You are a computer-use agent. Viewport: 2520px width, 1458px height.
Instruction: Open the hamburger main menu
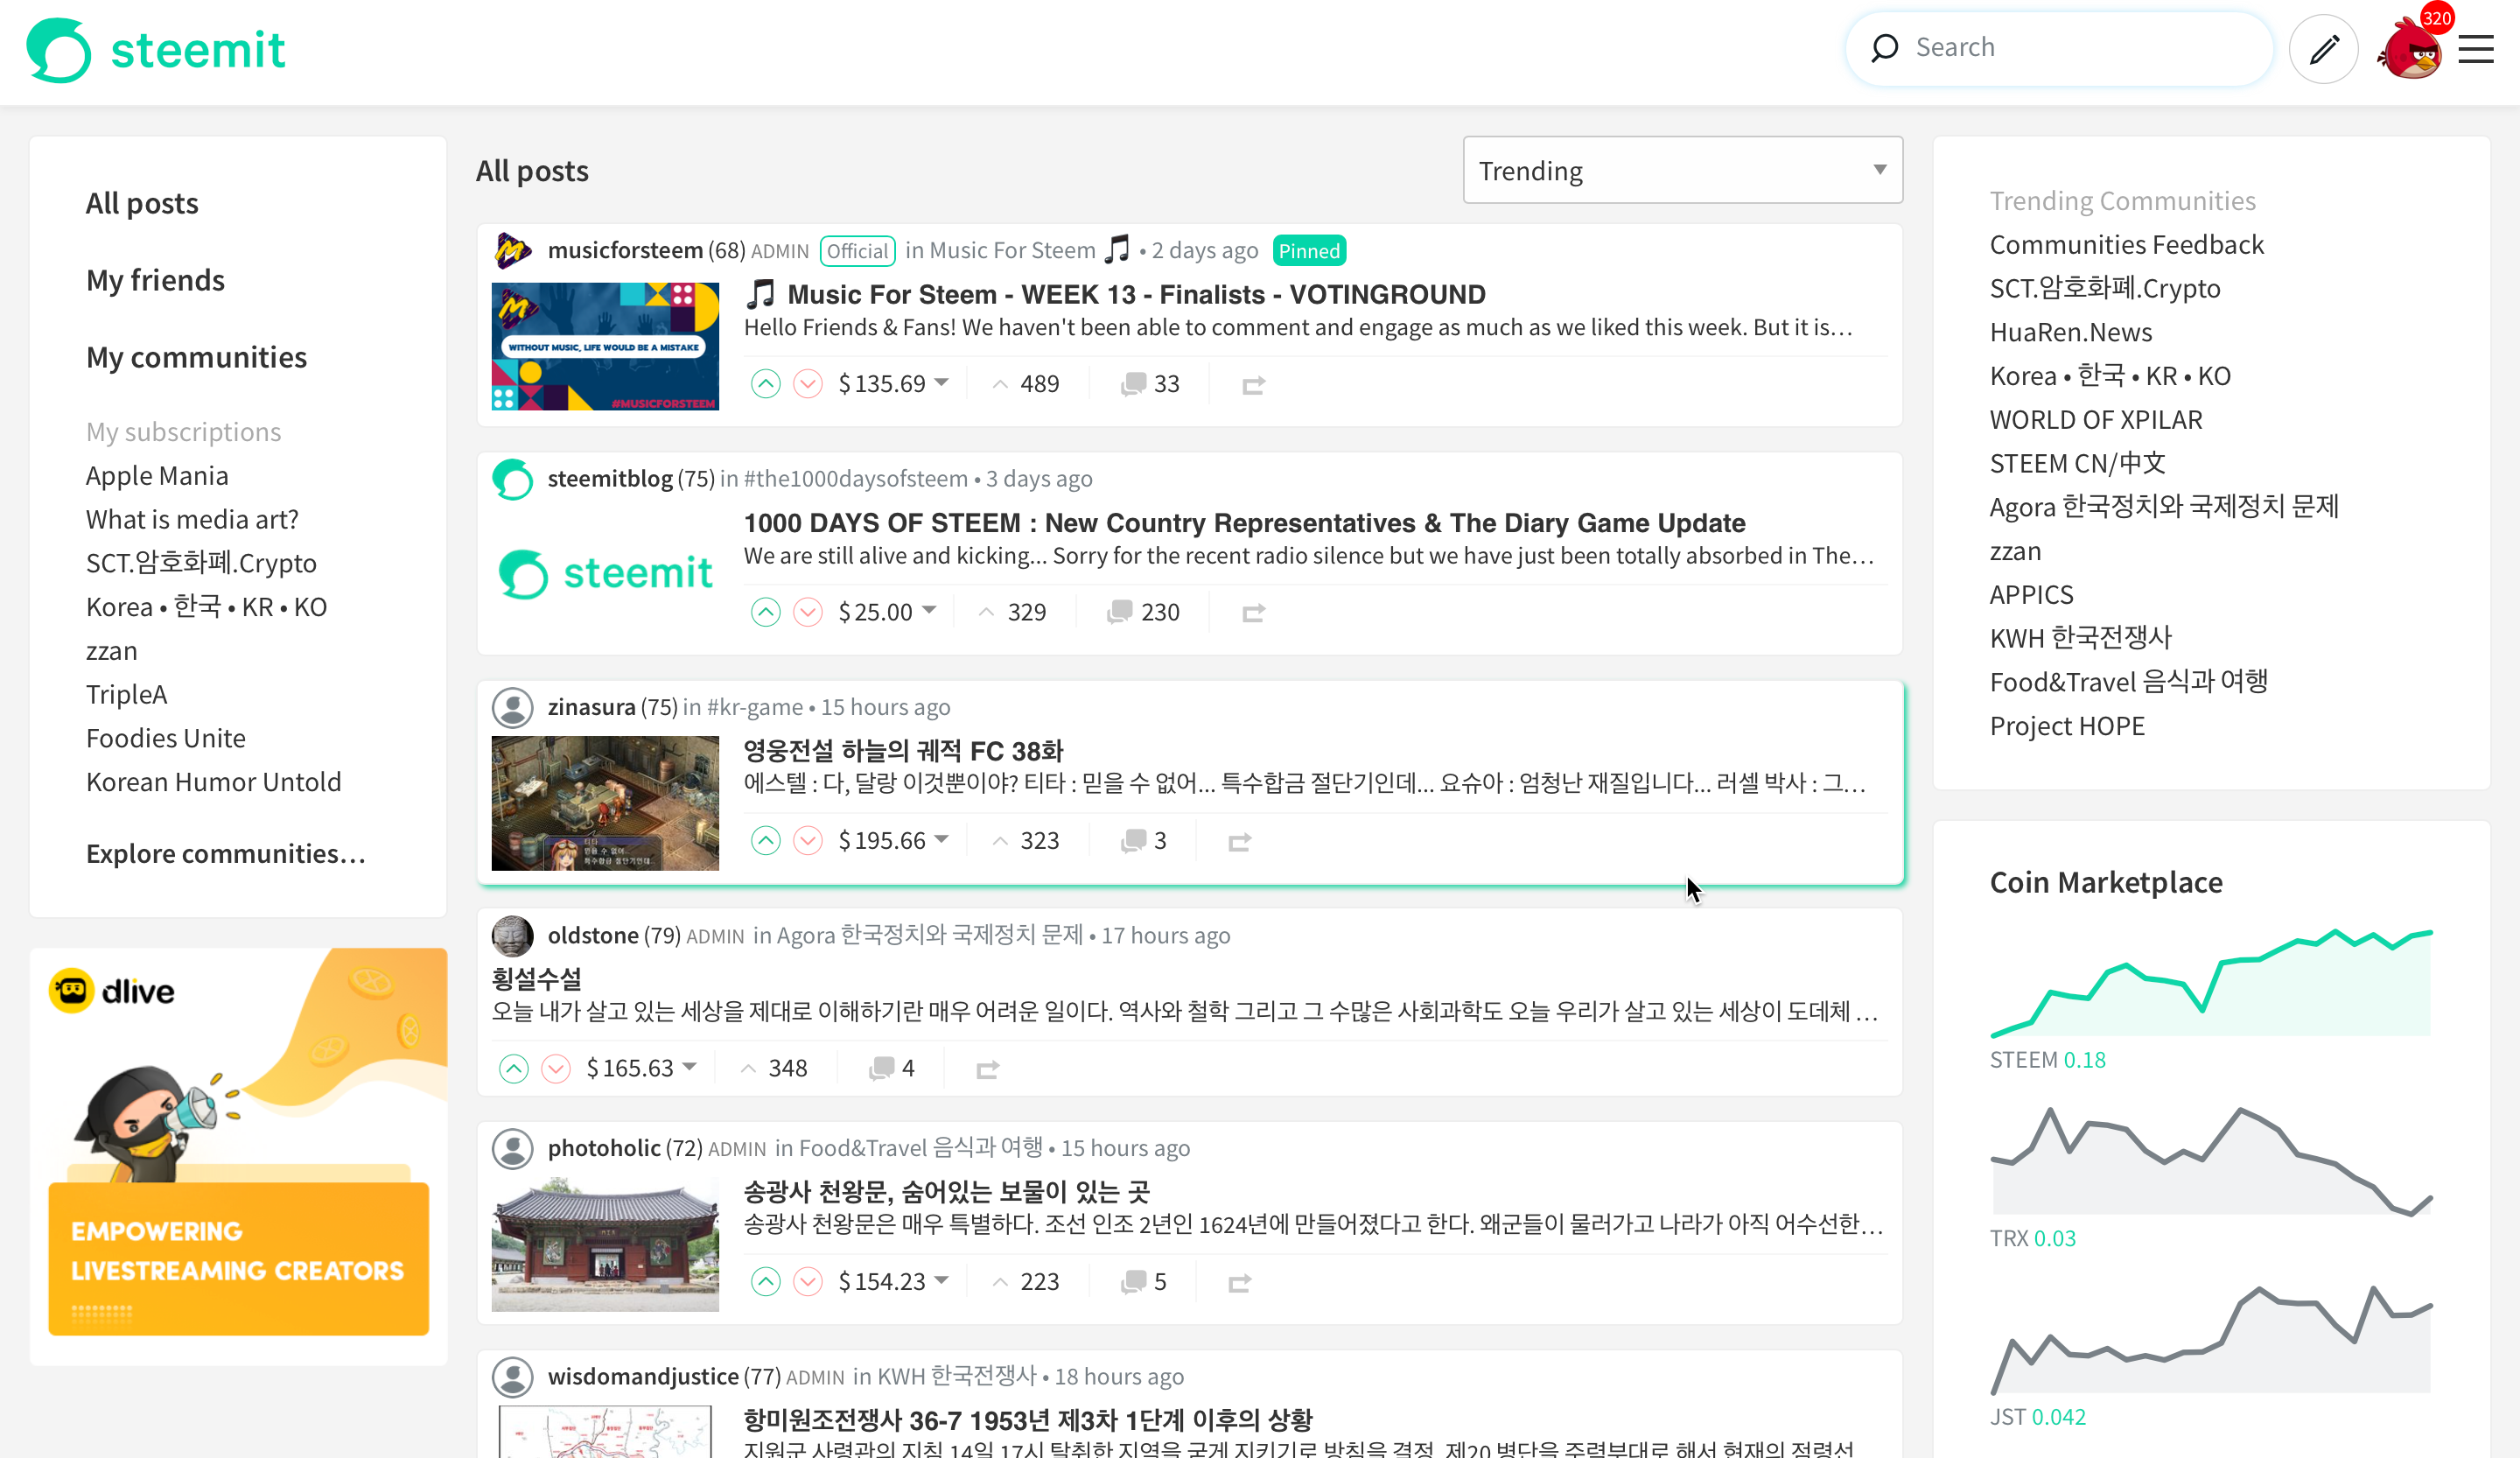[x=2476, y=49]
